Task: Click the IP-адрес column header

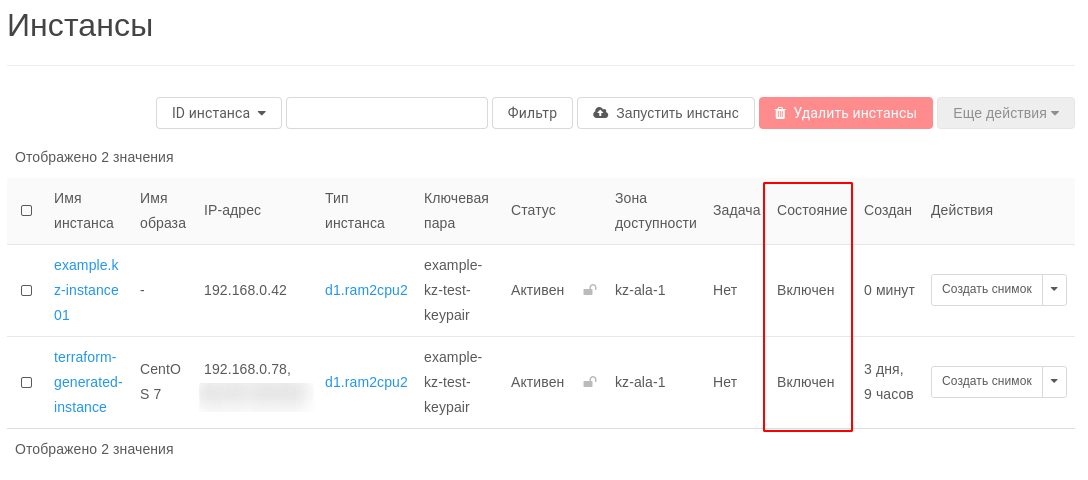Action: pyautogui.click(x=232, y=210)
